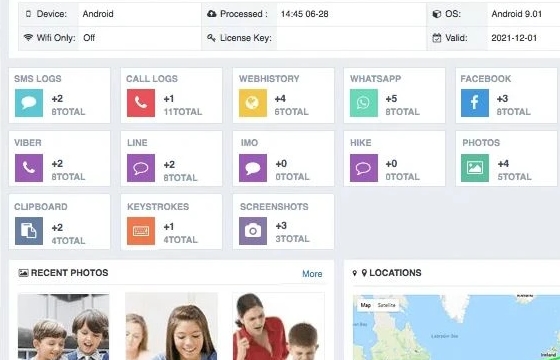Screen dimensions: 560x360
Task: Click the Wifi Only 'Off' value
Action: pos(89,38)
